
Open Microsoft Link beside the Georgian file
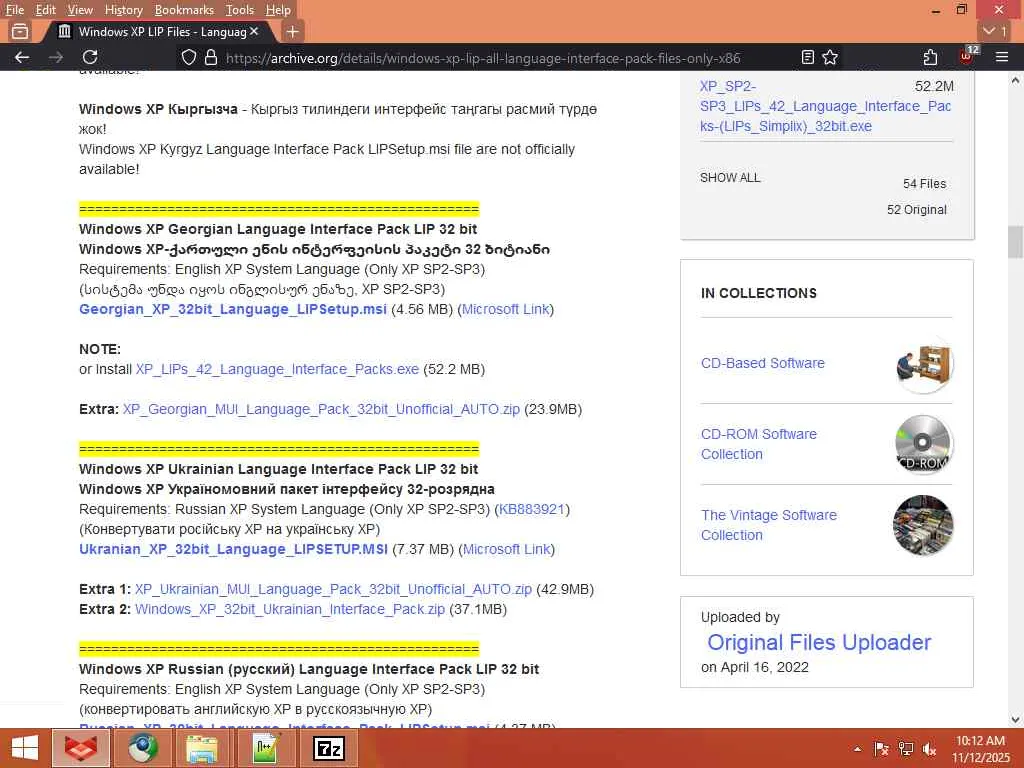click(506, 309)
